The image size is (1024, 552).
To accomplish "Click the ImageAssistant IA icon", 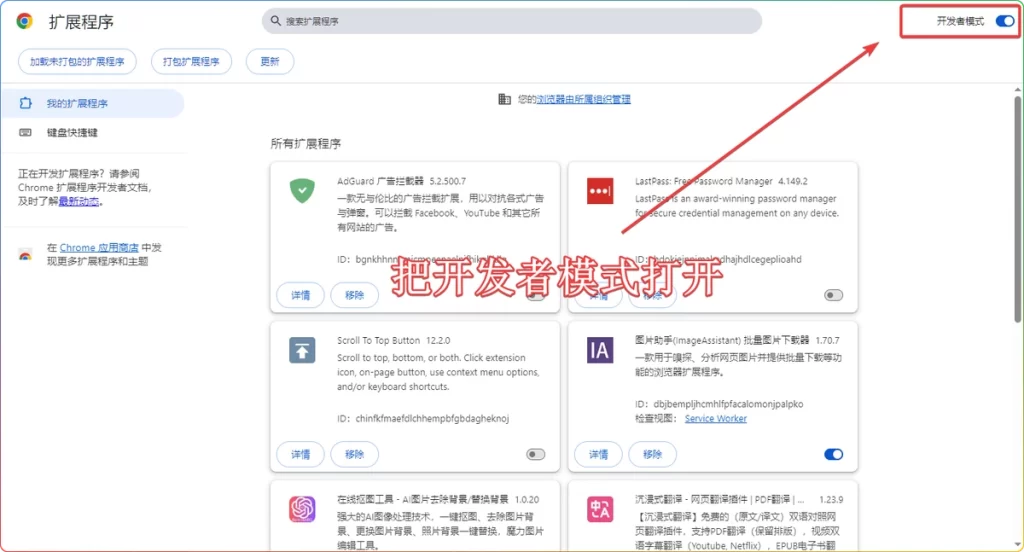I will [600, 351].
